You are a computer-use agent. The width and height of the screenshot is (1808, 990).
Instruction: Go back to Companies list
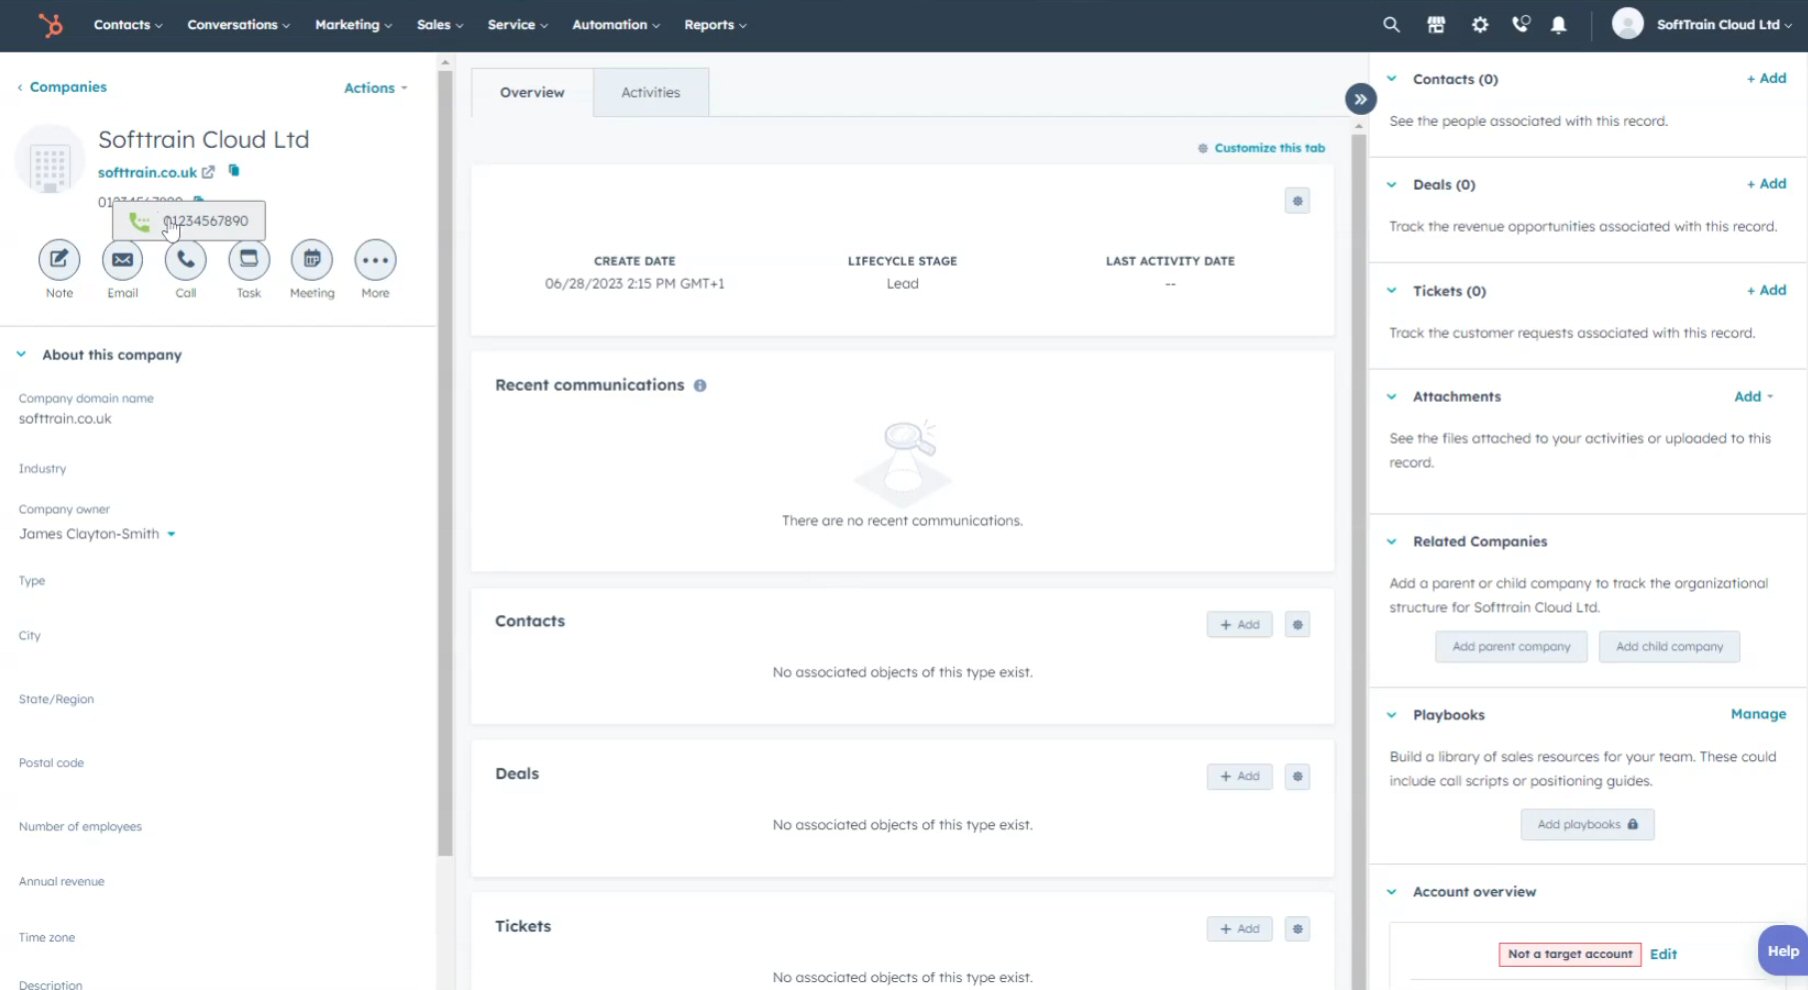pyautogui.click(x=62, y=87)
